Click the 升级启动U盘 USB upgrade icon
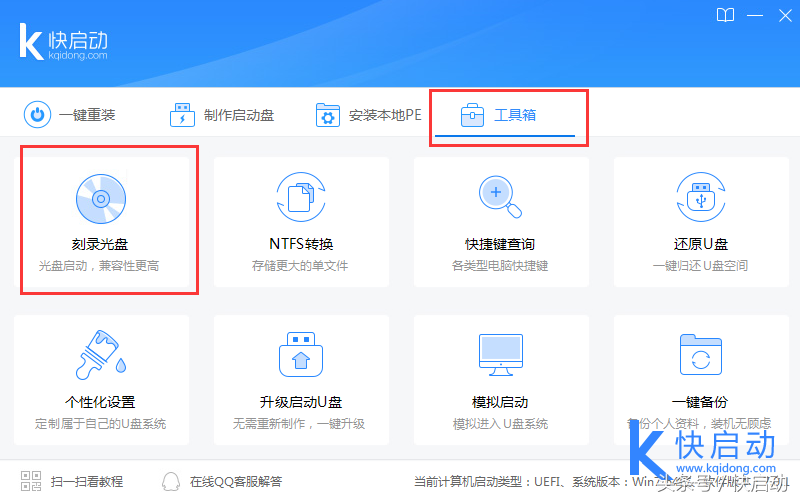This screenshot has width=800, height=500. (301, 355)
